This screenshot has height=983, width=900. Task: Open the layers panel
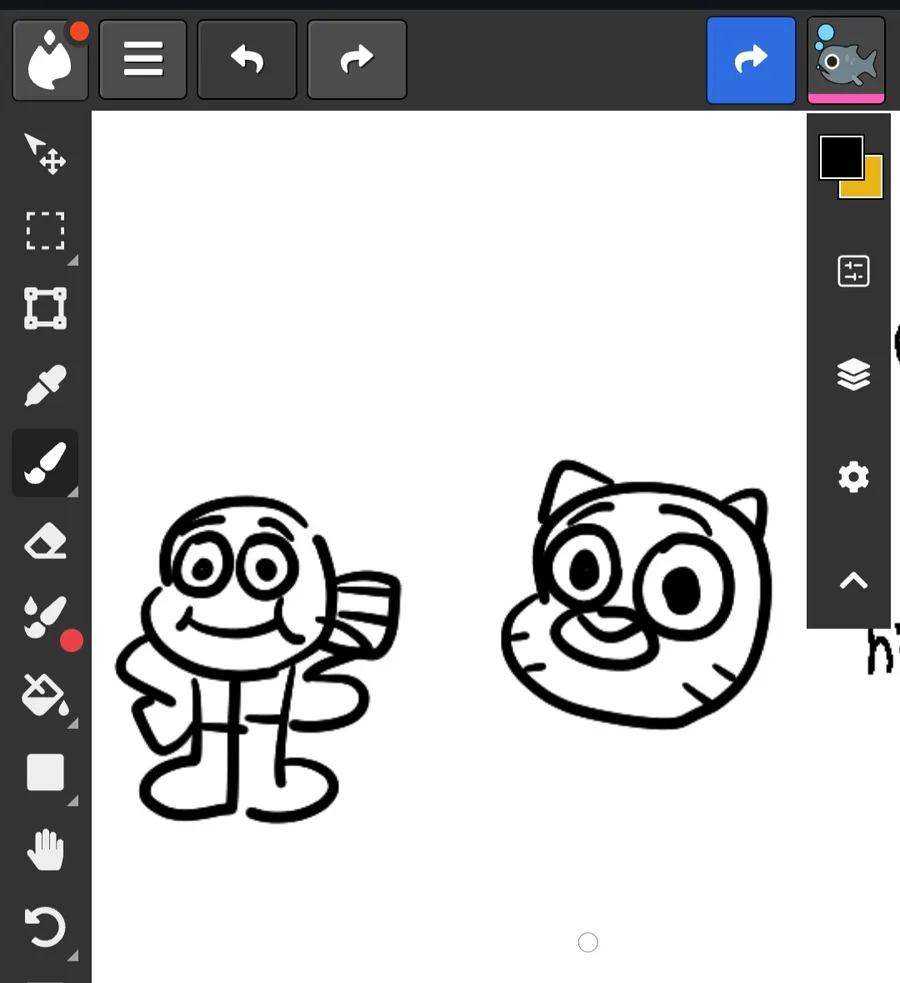coord(854,374)
